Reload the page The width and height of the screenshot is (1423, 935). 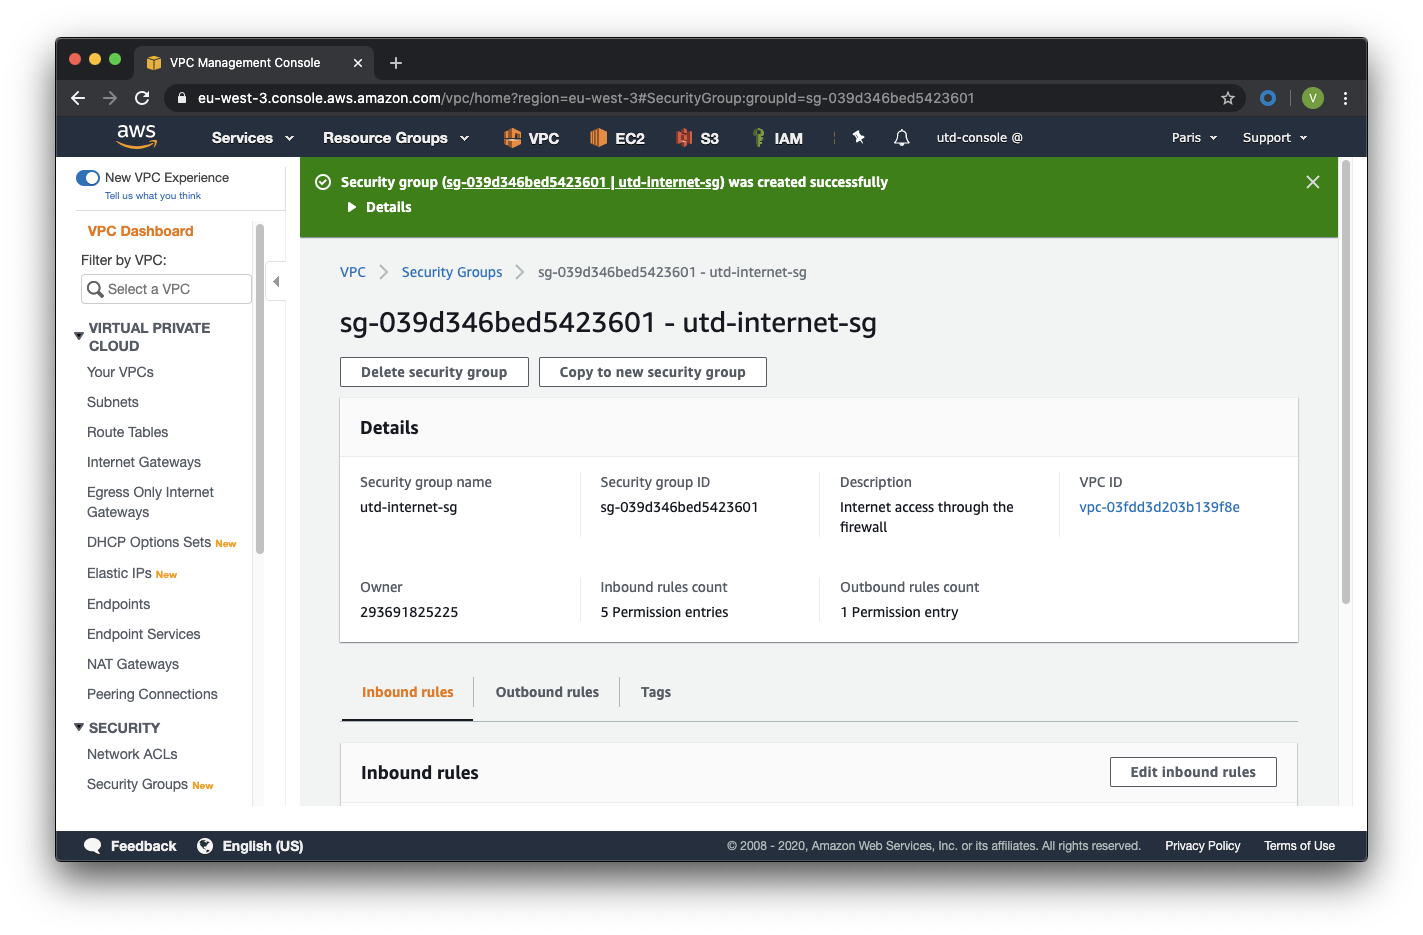[x=142, y=98]
